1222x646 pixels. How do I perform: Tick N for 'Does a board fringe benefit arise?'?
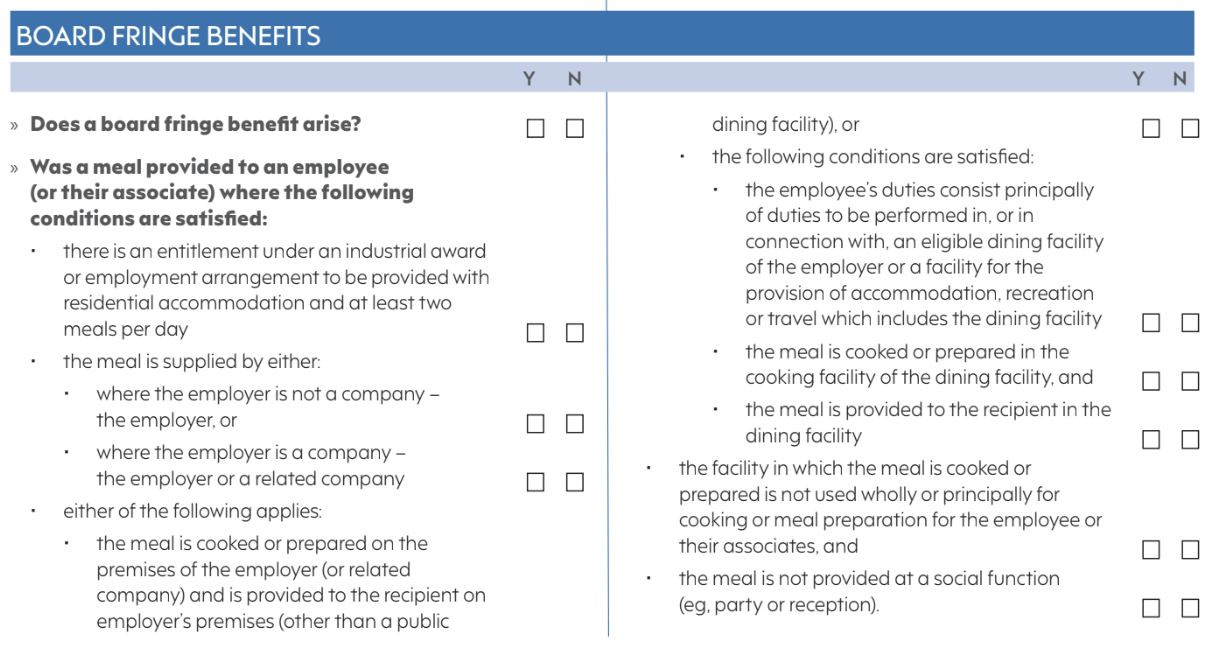[x=574, y=129]
